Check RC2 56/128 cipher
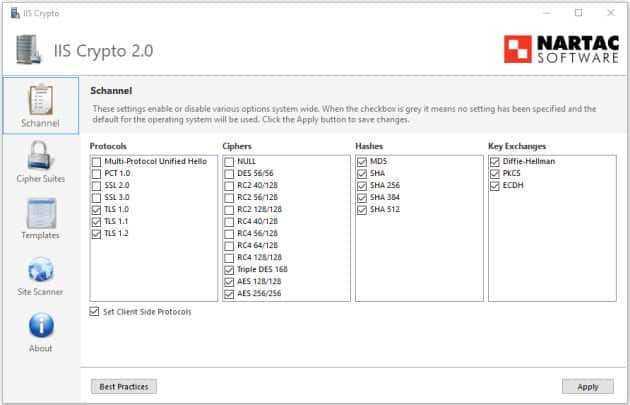This screenshot has width=630, height=405. [x=229, y=198]
